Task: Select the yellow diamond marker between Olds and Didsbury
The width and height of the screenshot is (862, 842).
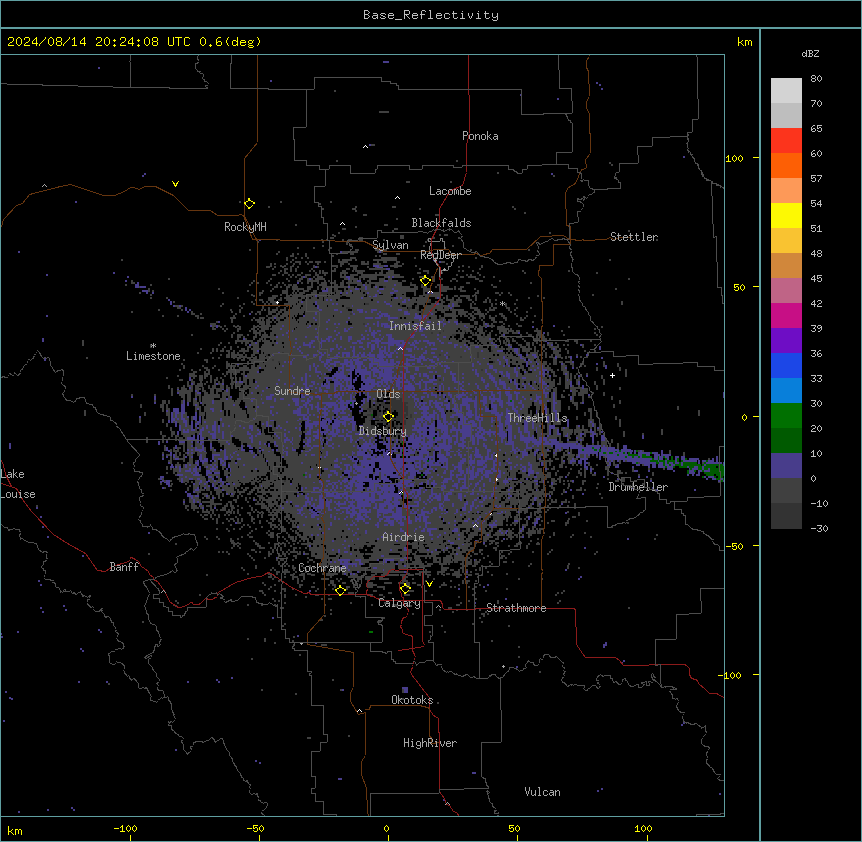Action: tap(389, 416)
